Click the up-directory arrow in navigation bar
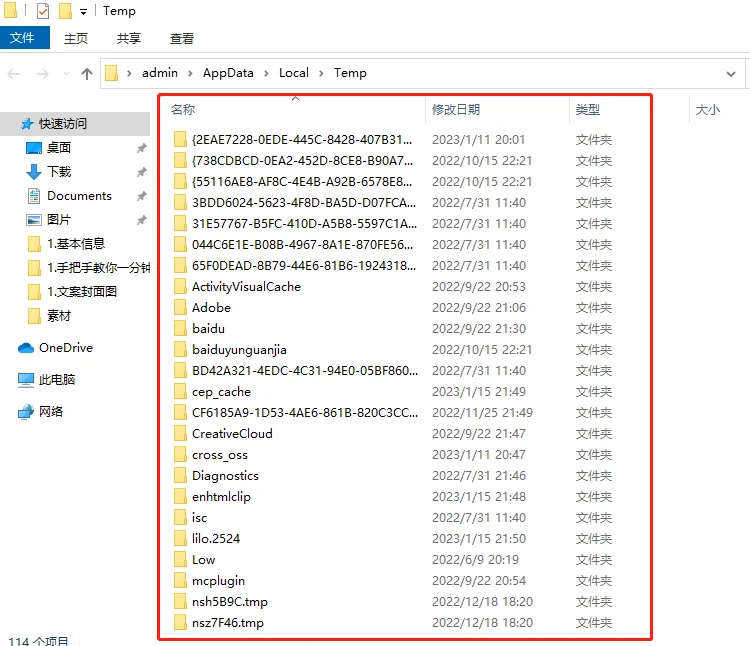 coord(87,73)
